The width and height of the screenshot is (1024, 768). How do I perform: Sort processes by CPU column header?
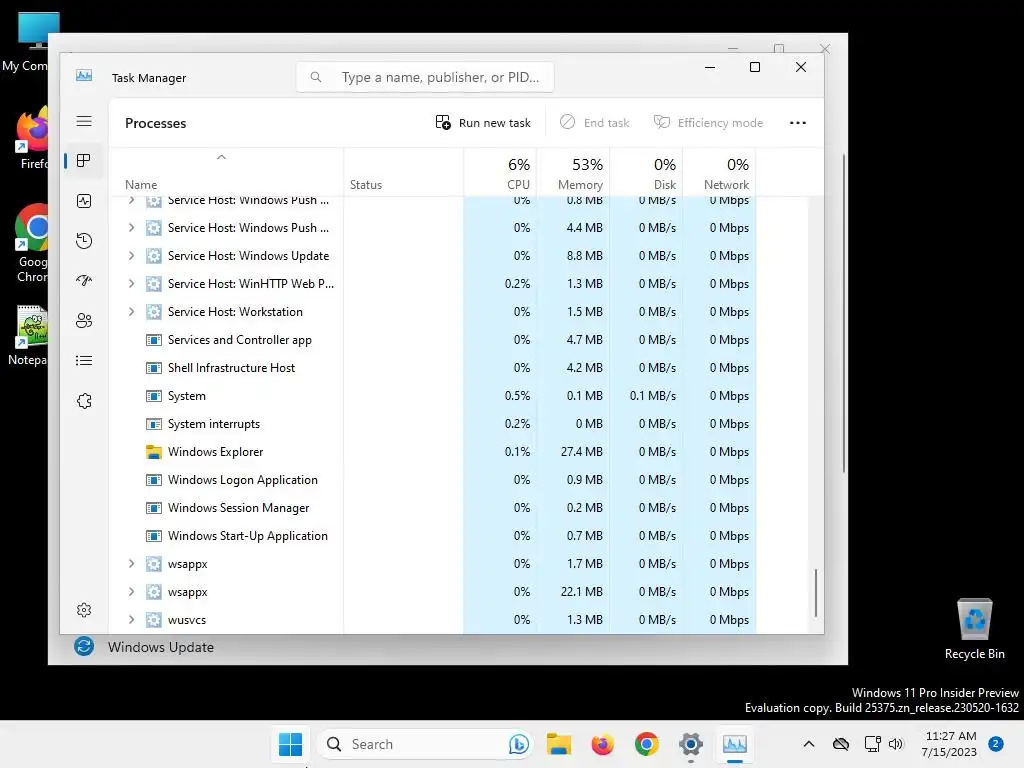coord(500,173)
